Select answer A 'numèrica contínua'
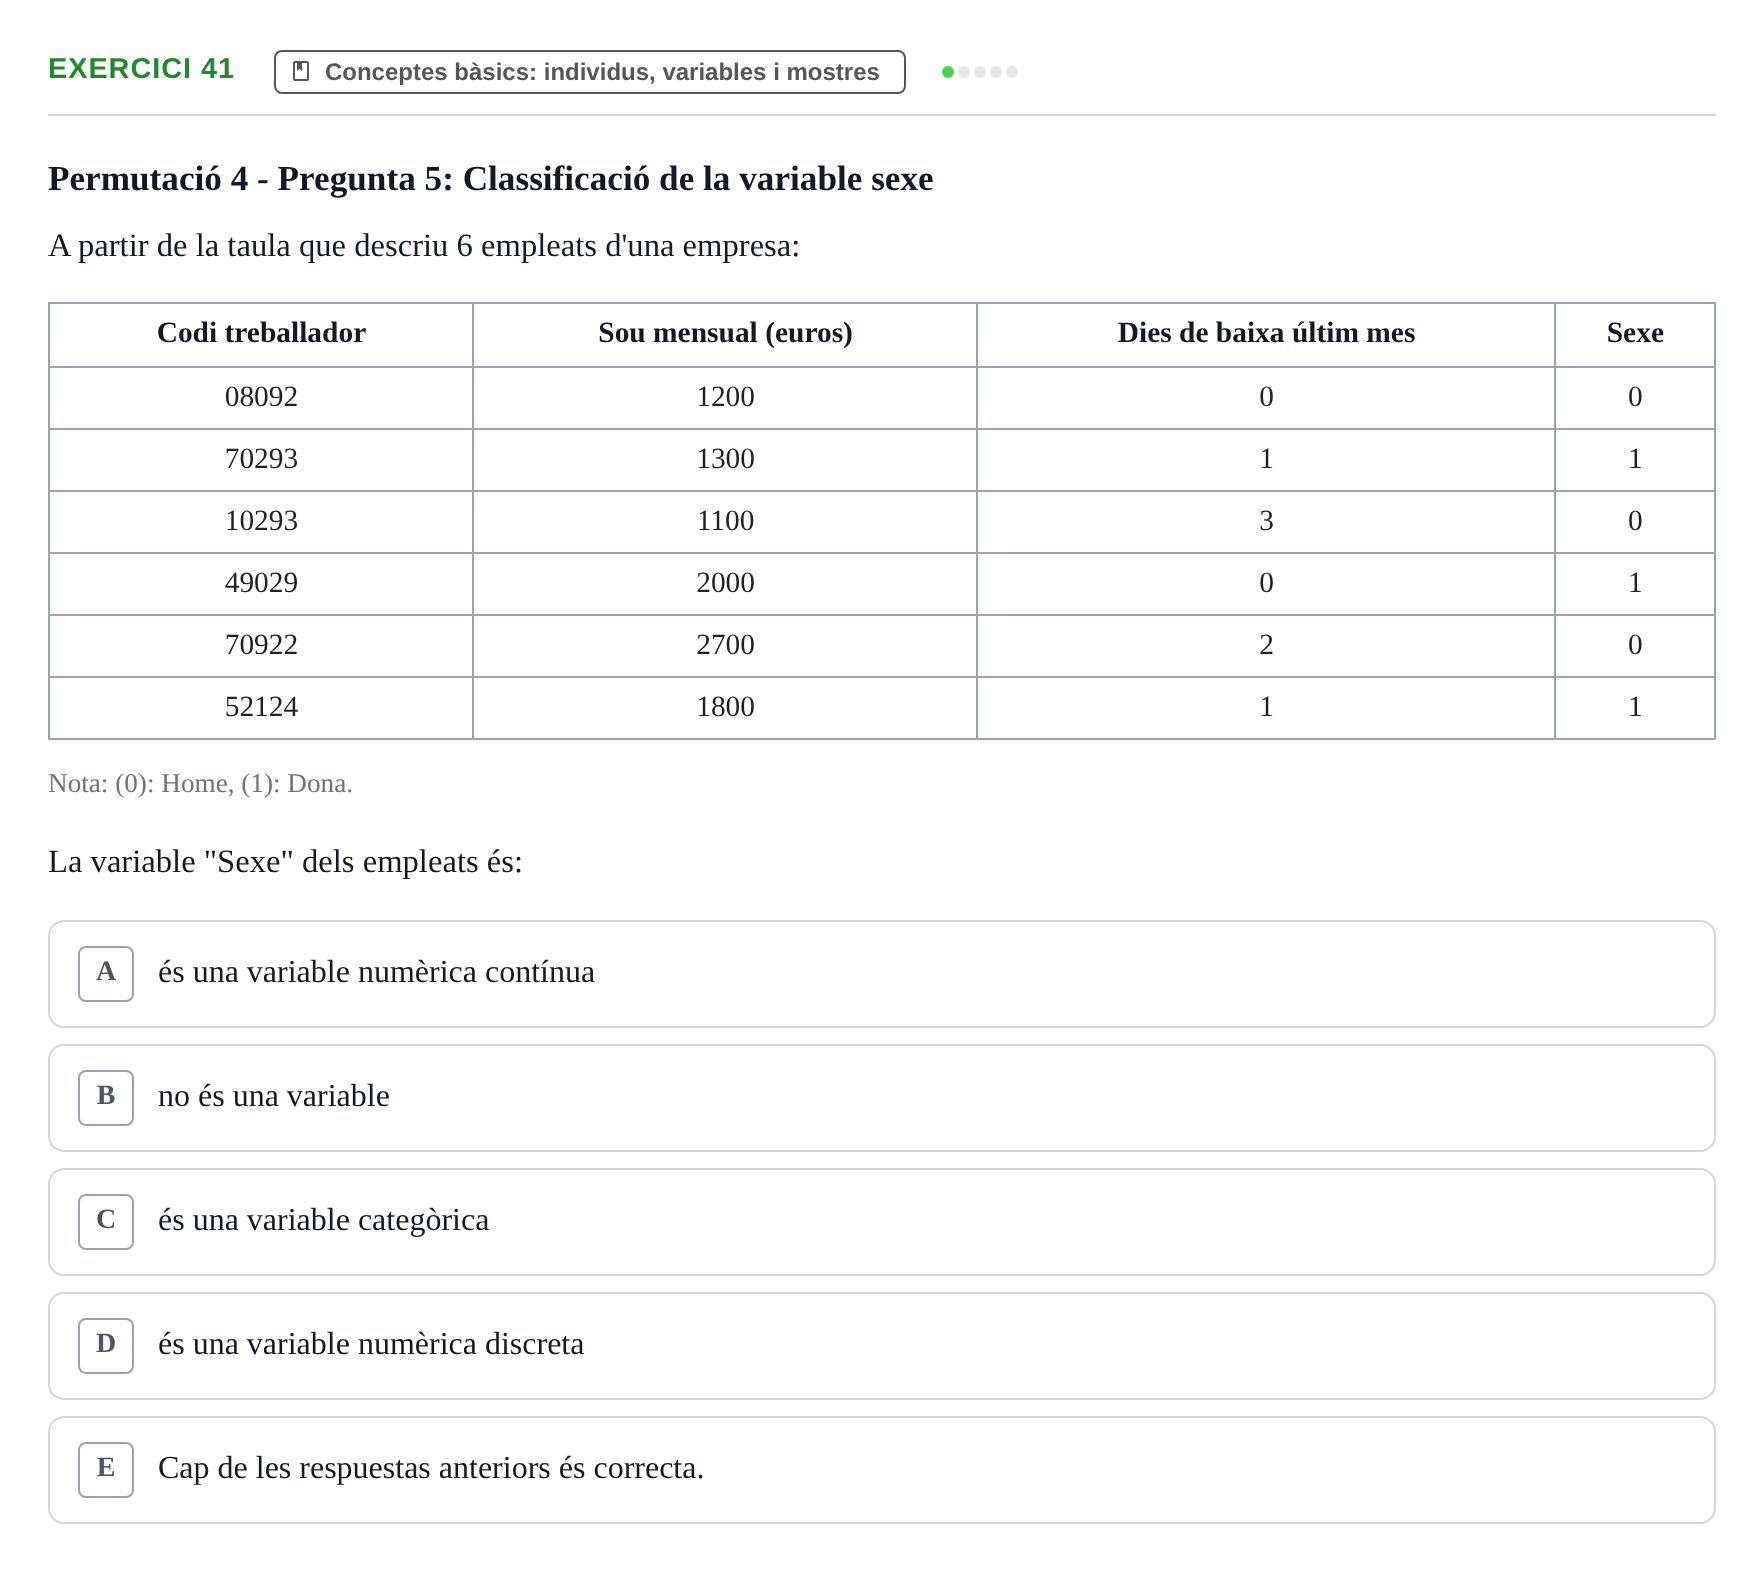Image resolution: width=1764 pixels, height=1572 pixels. pyautogui.click(x=882, y=974)
